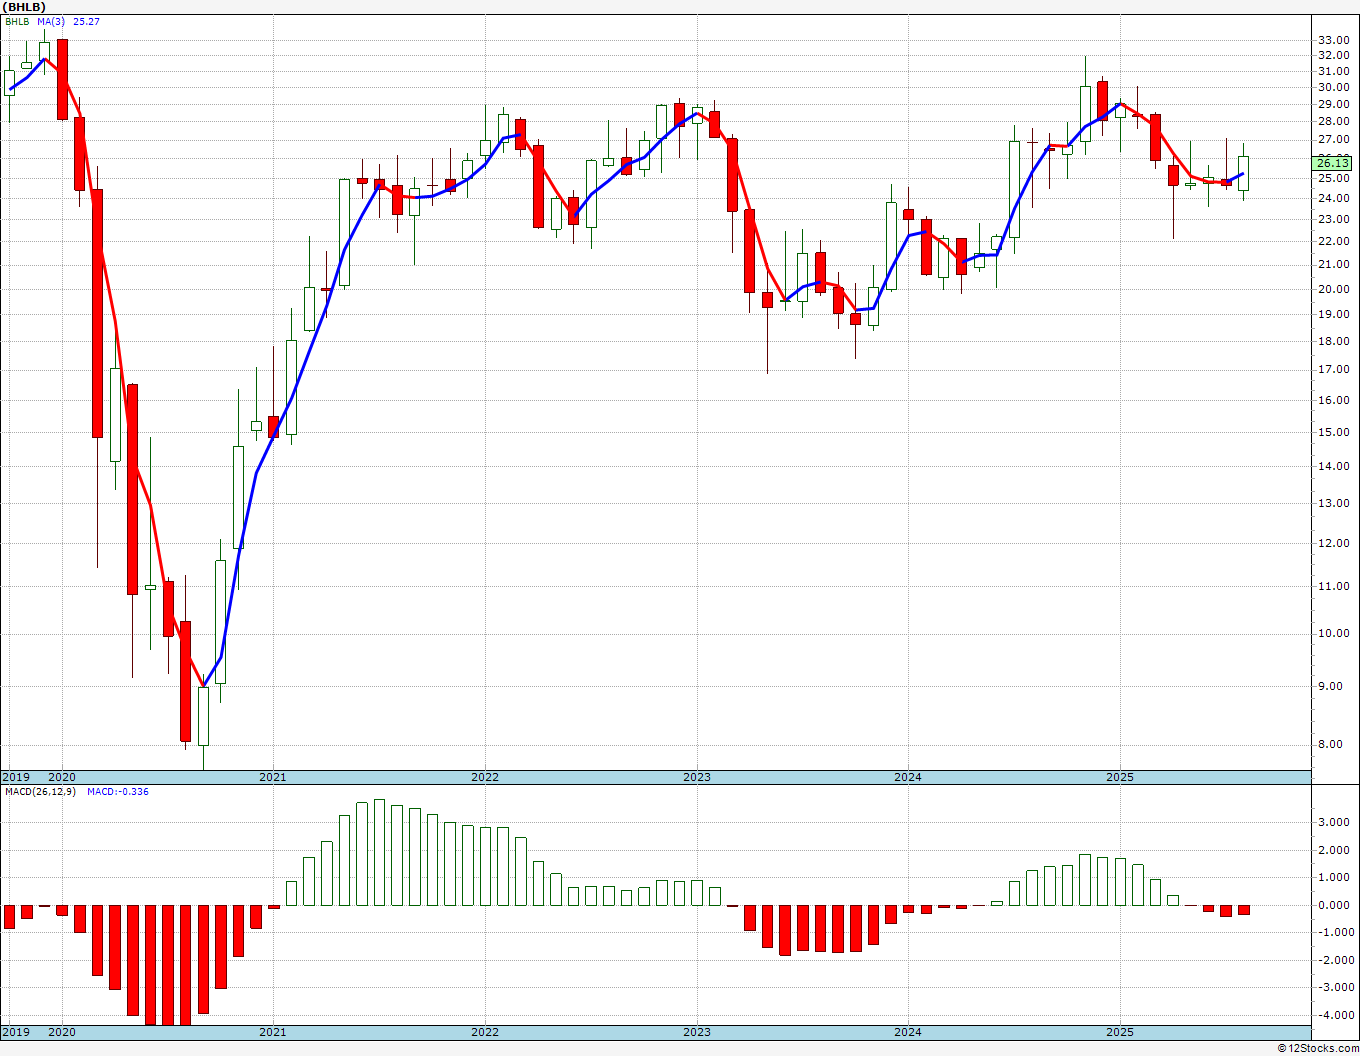Click the 30.00 price axis label
Viewport: 1360px width, 1056px height.
(x=1333, y=87)
